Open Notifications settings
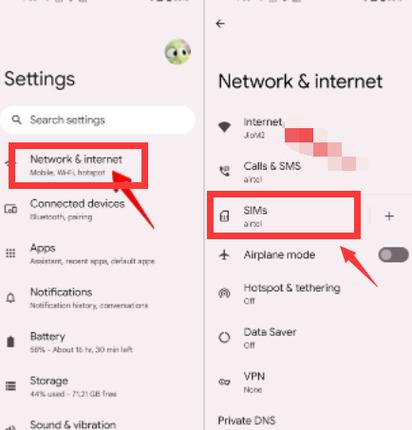 point(100,298)
